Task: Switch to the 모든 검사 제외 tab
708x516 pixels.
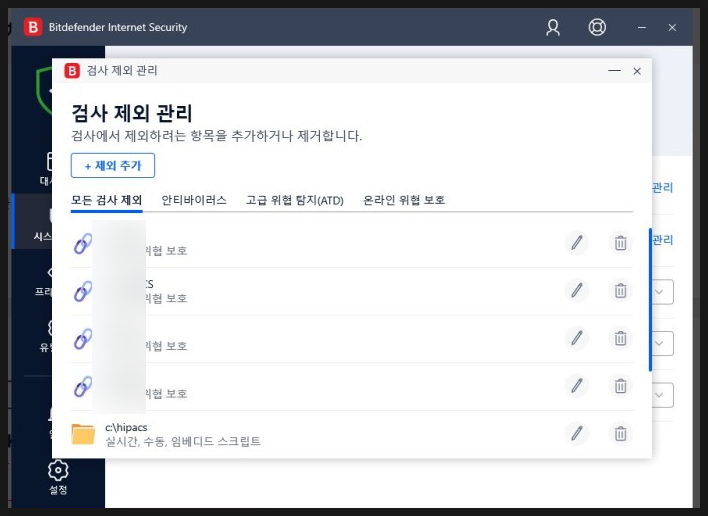Action: (107, 200)
